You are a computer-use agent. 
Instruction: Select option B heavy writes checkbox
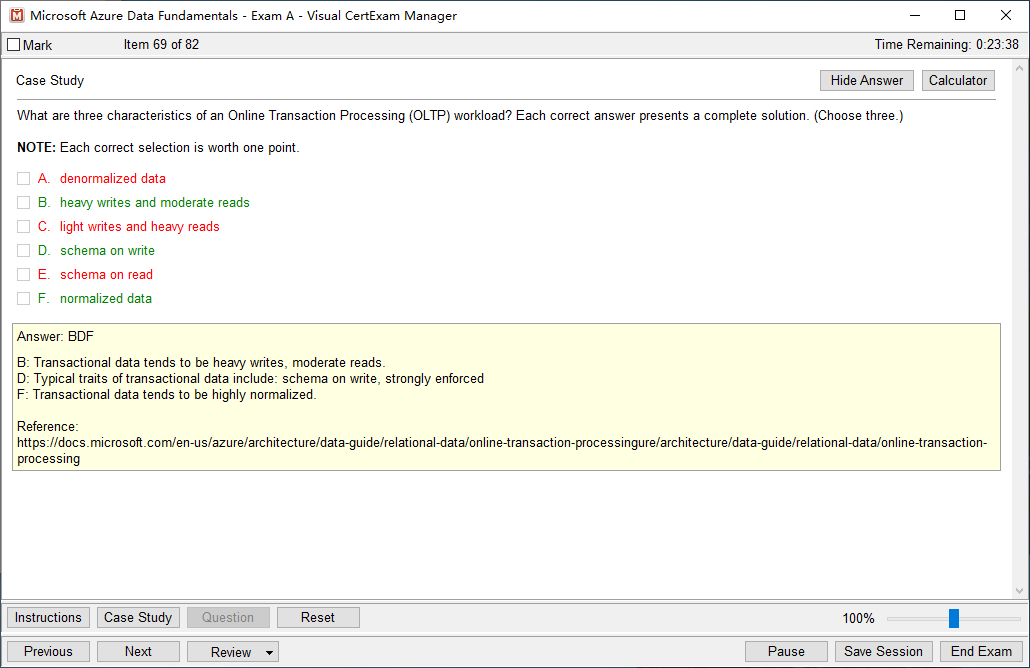click(24, 203)
